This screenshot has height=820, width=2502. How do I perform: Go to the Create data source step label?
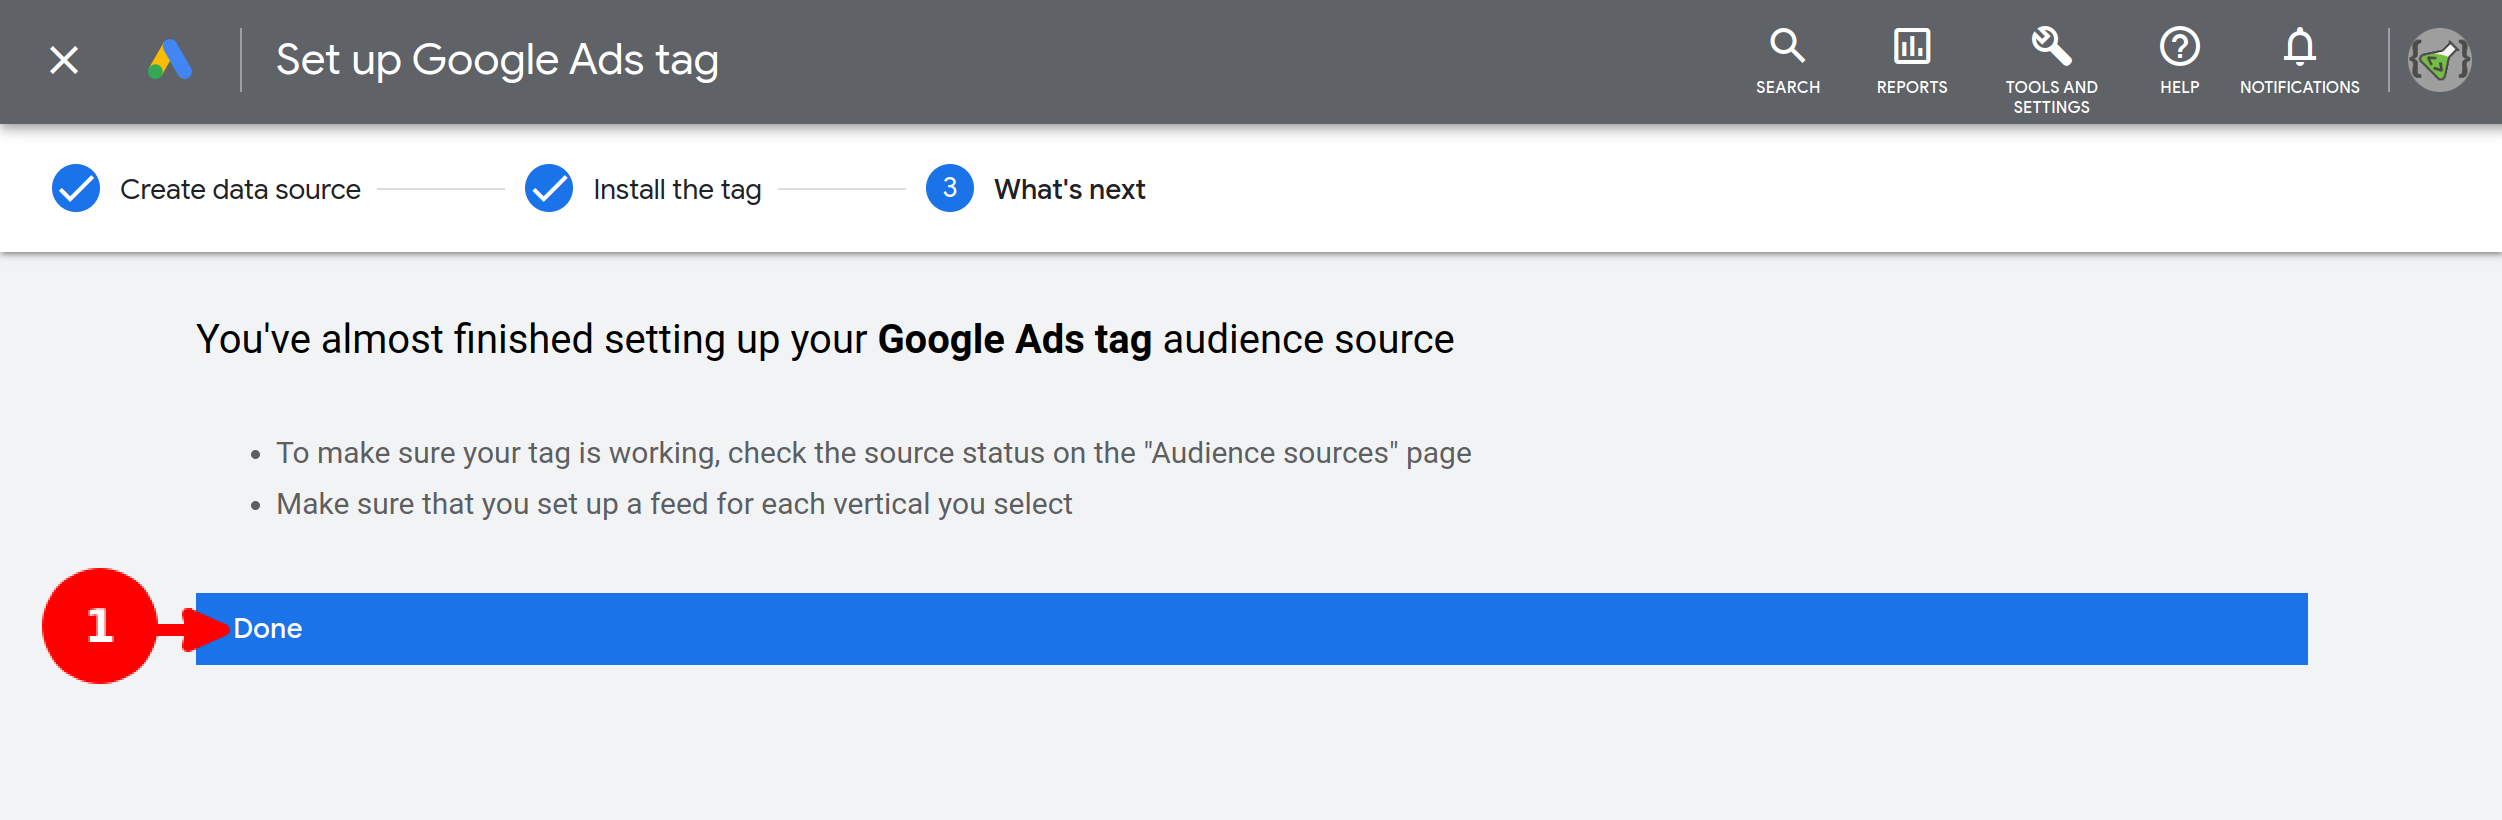(x=240, y=189)
